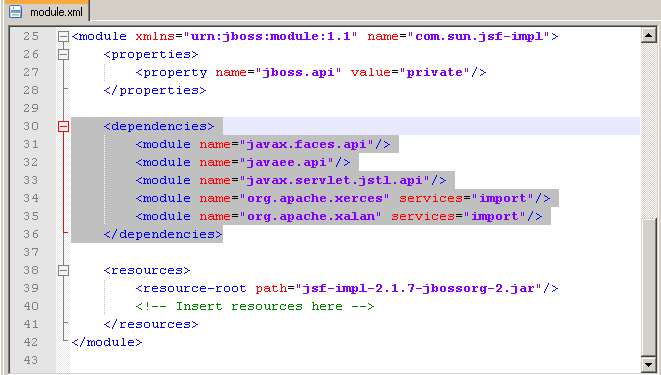Click the "jboss.api" property name value

298,72
